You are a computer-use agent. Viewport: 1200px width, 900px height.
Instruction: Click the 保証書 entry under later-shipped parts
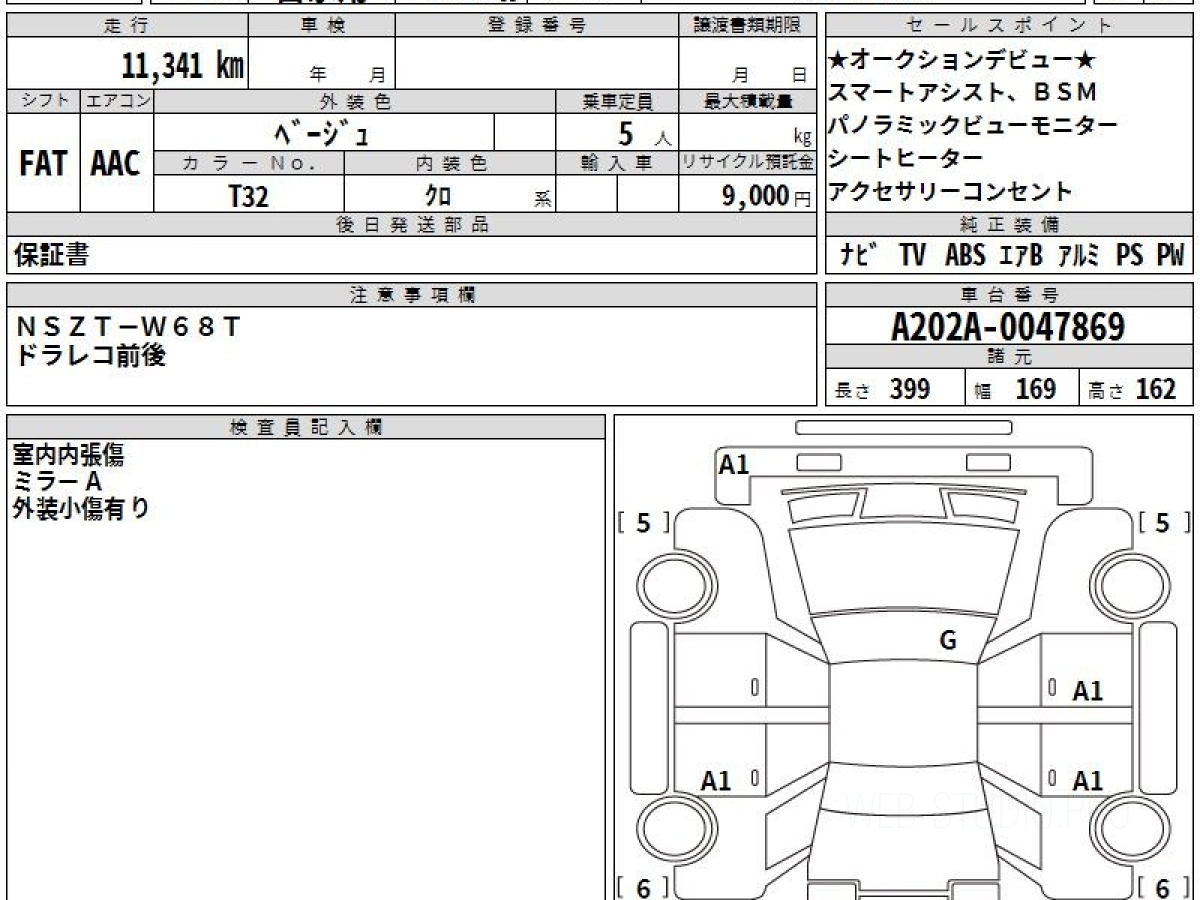pos(52,256)
